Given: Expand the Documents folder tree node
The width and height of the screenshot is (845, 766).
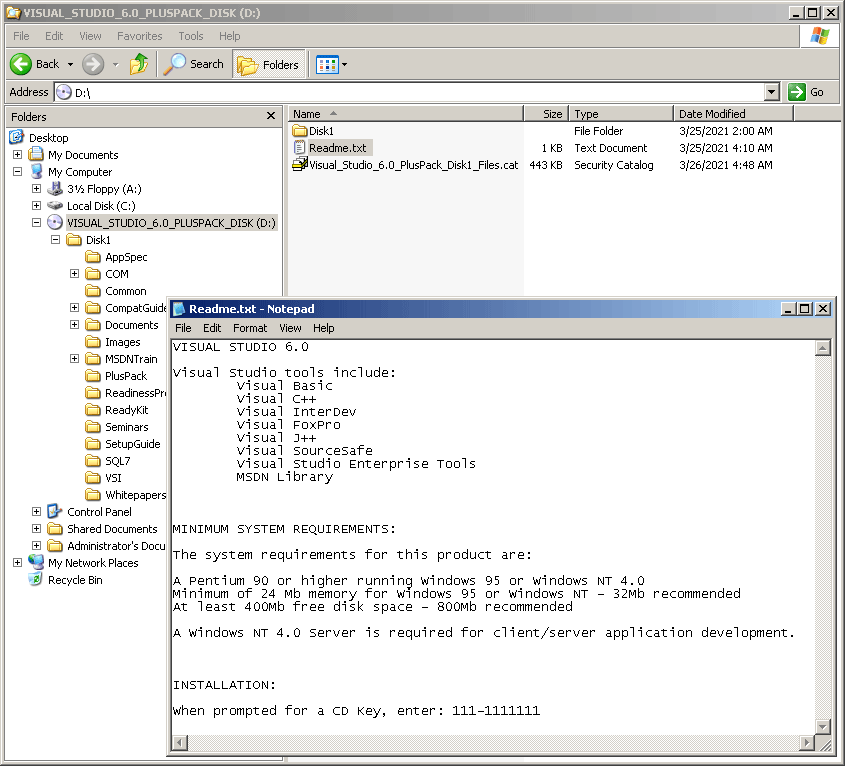Looking at the screenshot, I should (x=74, y=325).
